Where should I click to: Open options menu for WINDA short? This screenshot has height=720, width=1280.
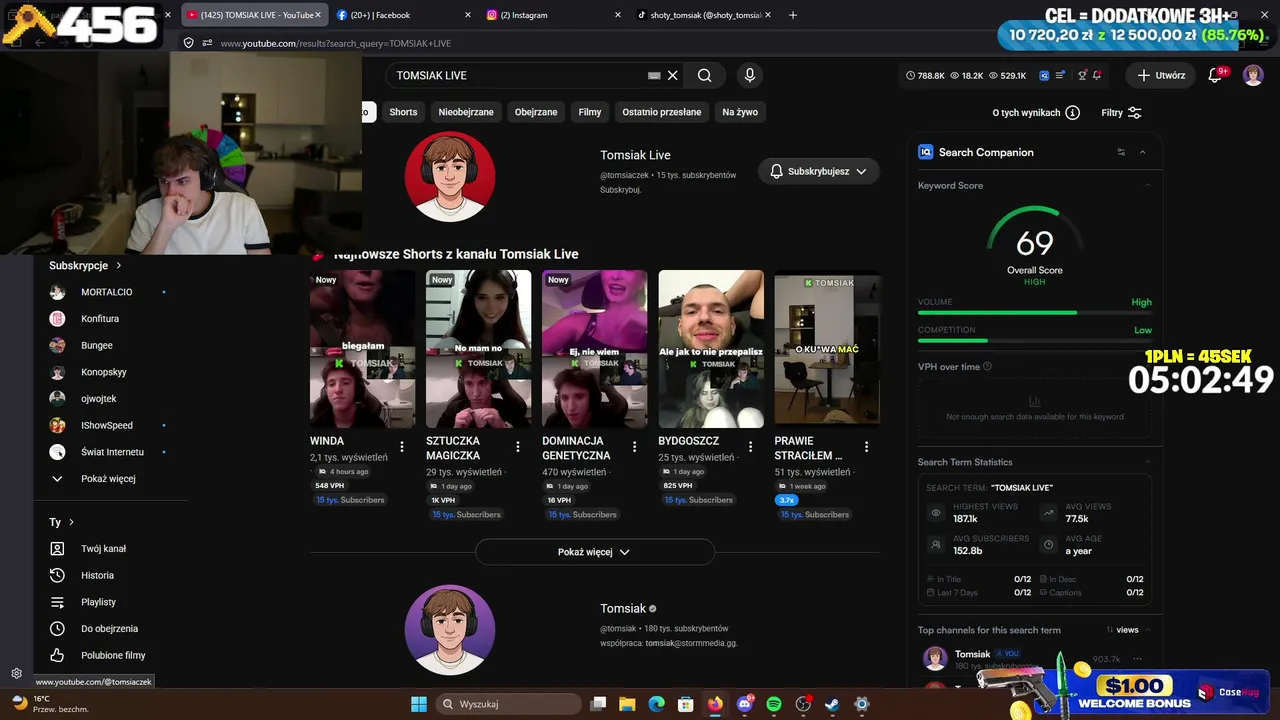[x=402, y=446]
